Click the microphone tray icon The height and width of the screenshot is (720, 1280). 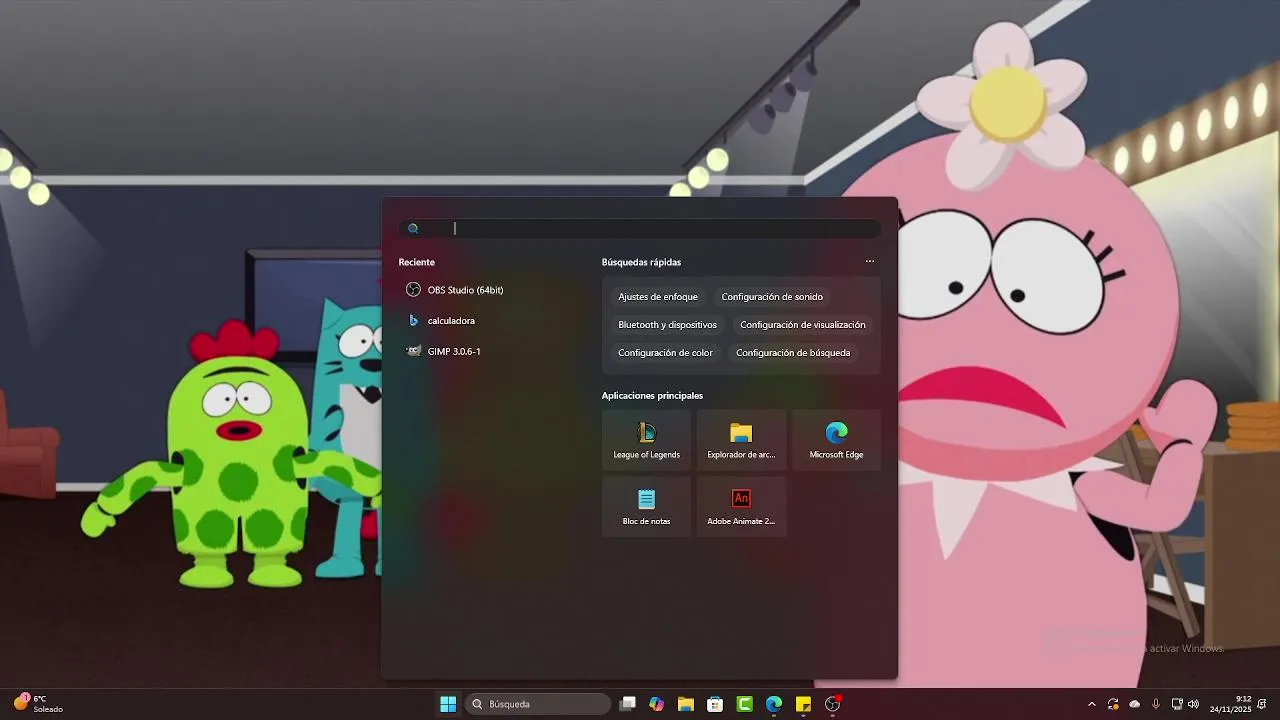click(x=1156, y=704)
